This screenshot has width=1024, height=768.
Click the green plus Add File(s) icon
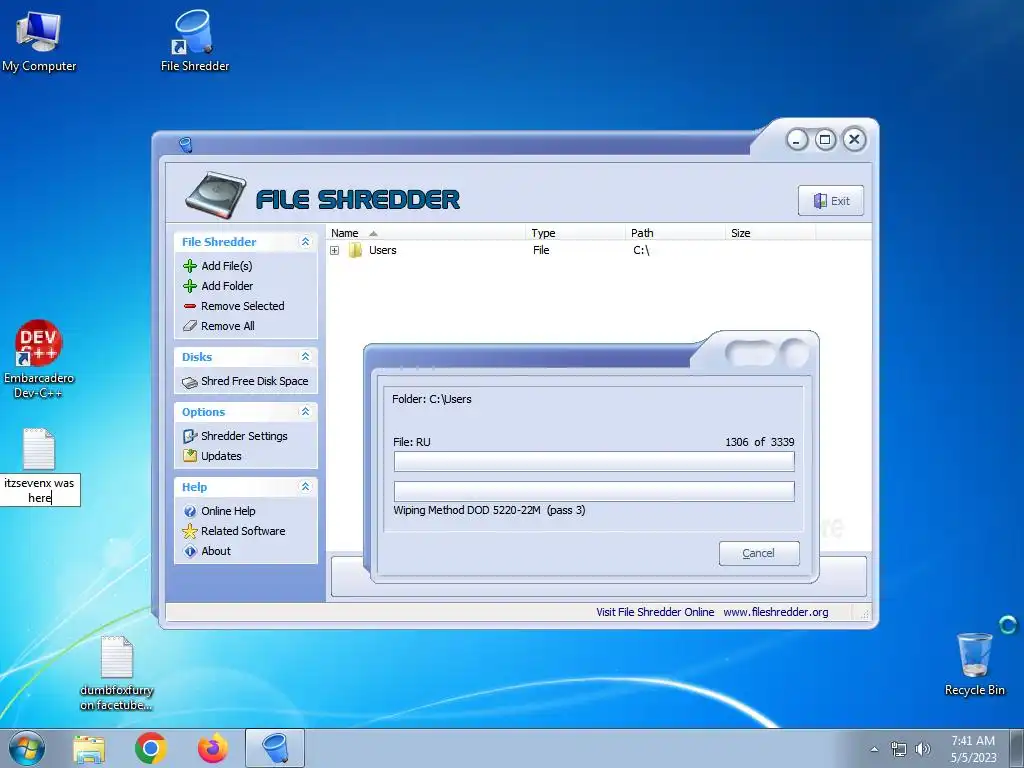190,266
